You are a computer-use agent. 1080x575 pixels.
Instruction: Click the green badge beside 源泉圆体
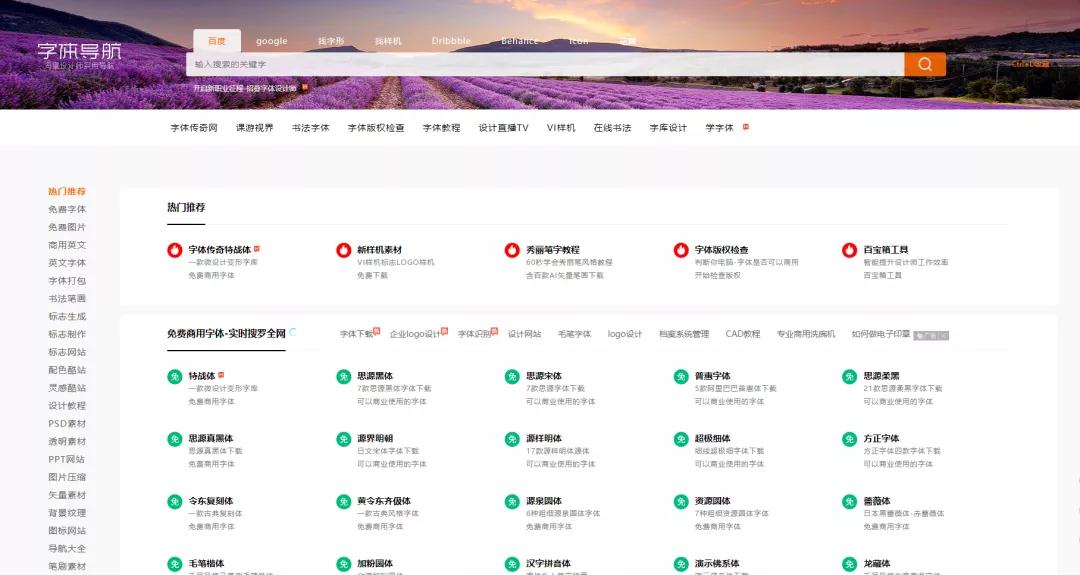512,501
